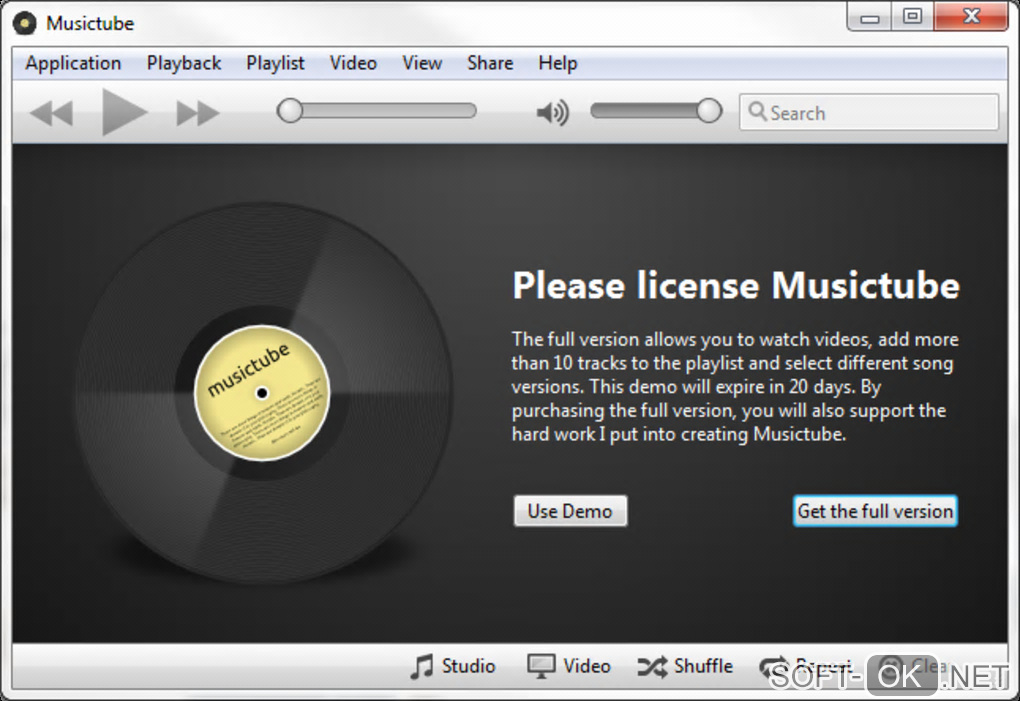Skip to the next track
This screenshot has height=701, width=1020.
[198, 113]
